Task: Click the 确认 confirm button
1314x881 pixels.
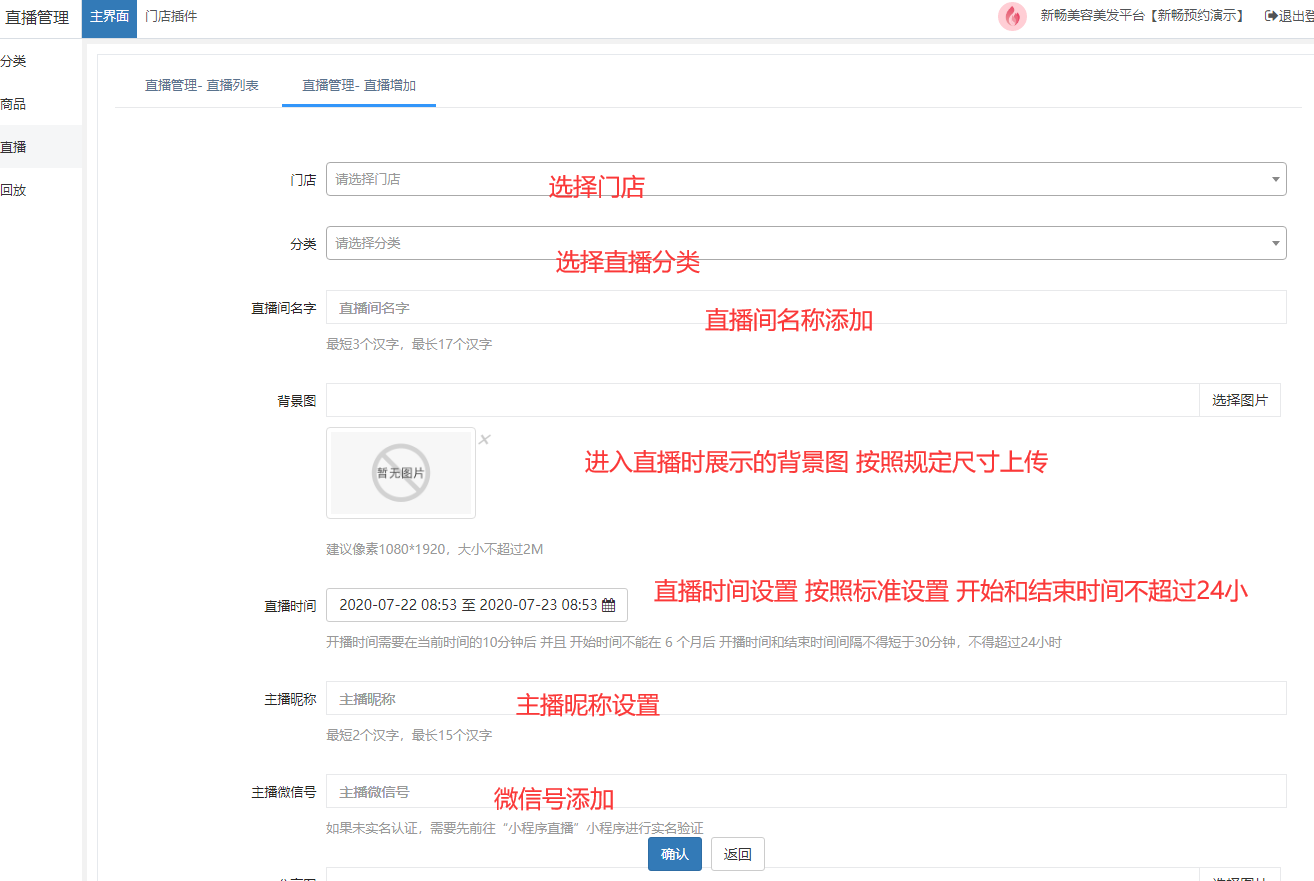Action: 675,854
